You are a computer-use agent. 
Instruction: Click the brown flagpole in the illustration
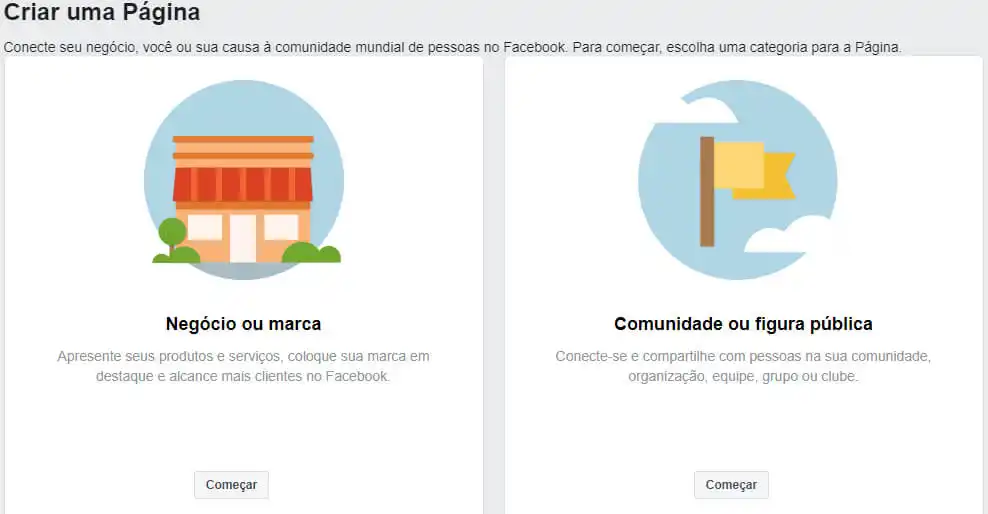[x=707, y=191]
